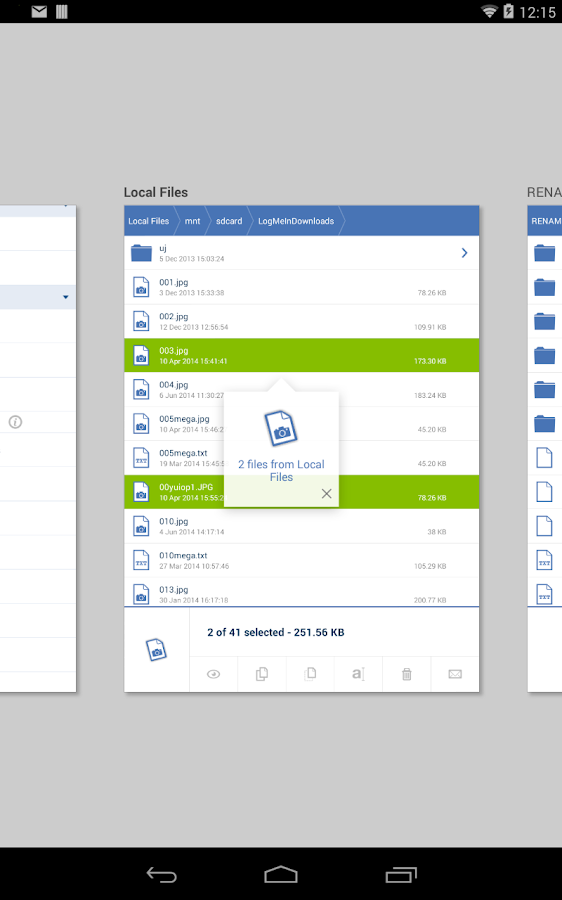Tap the trash delete icon
The height and width of the screenshot is (900, 562).
(406, 674)
